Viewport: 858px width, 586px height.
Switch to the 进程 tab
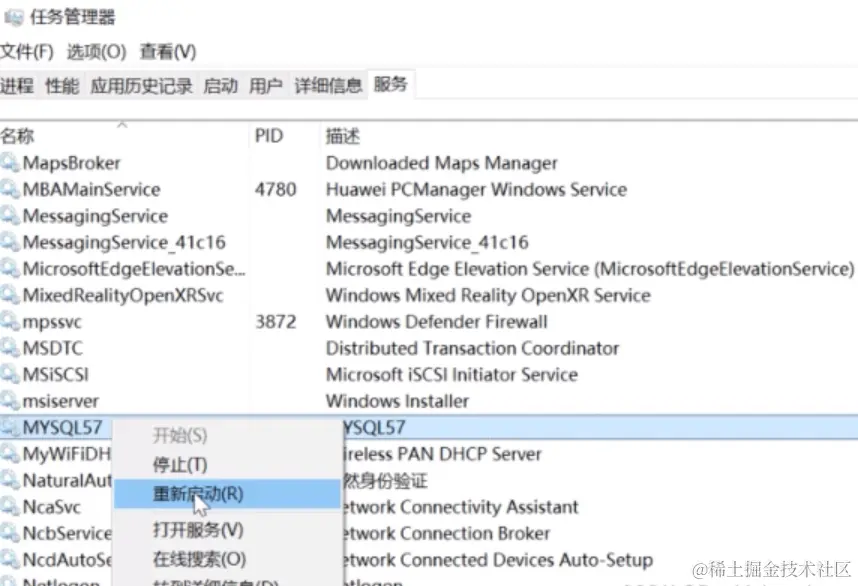[17, 86]
